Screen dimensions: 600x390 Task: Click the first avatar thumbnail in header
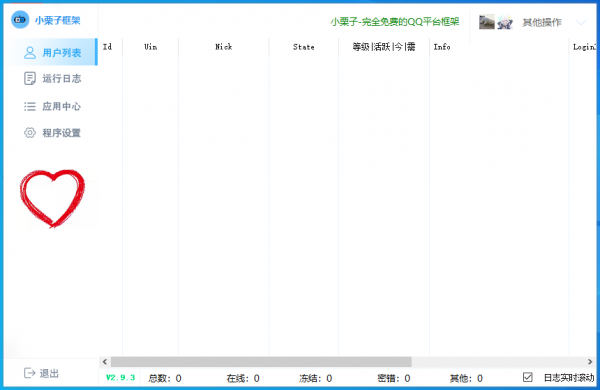[x=487, y=22]
